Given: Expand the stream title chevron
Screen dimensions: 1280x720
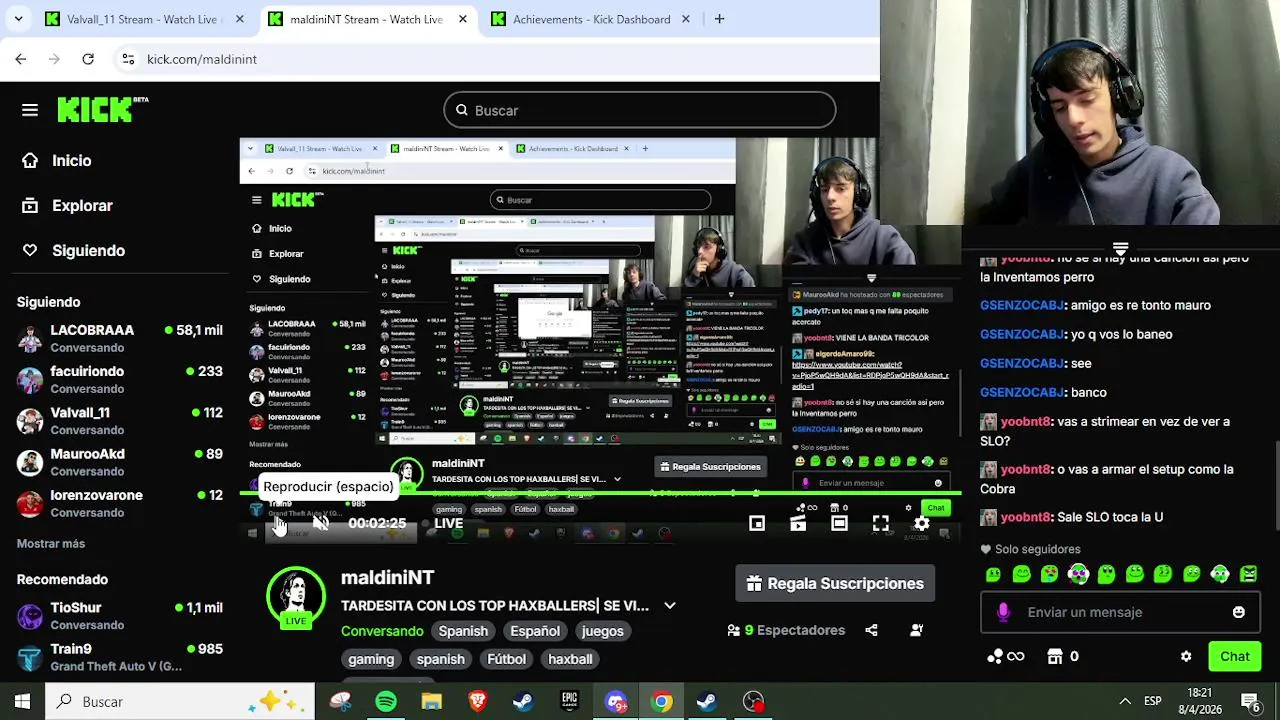Looking at the screenshot, I should (x=670, y=605).
